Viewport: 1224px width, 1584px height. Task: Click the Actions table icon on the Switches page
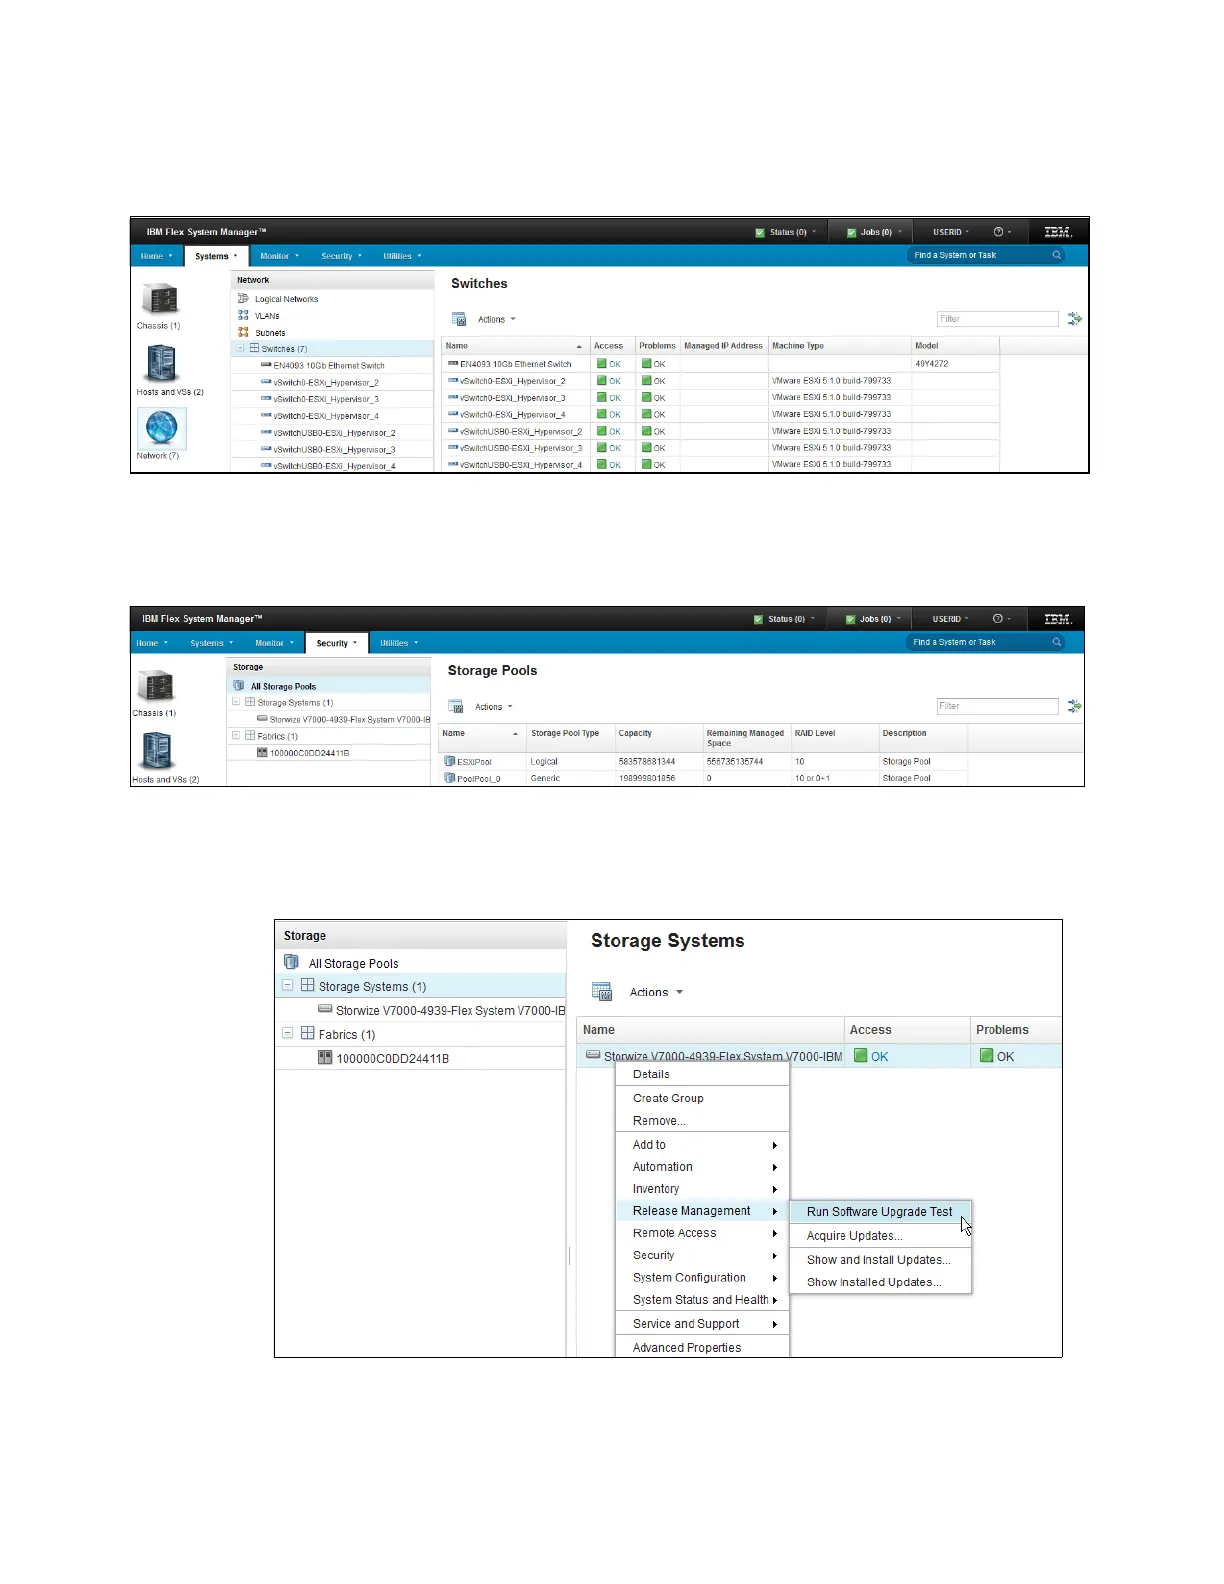459,319
